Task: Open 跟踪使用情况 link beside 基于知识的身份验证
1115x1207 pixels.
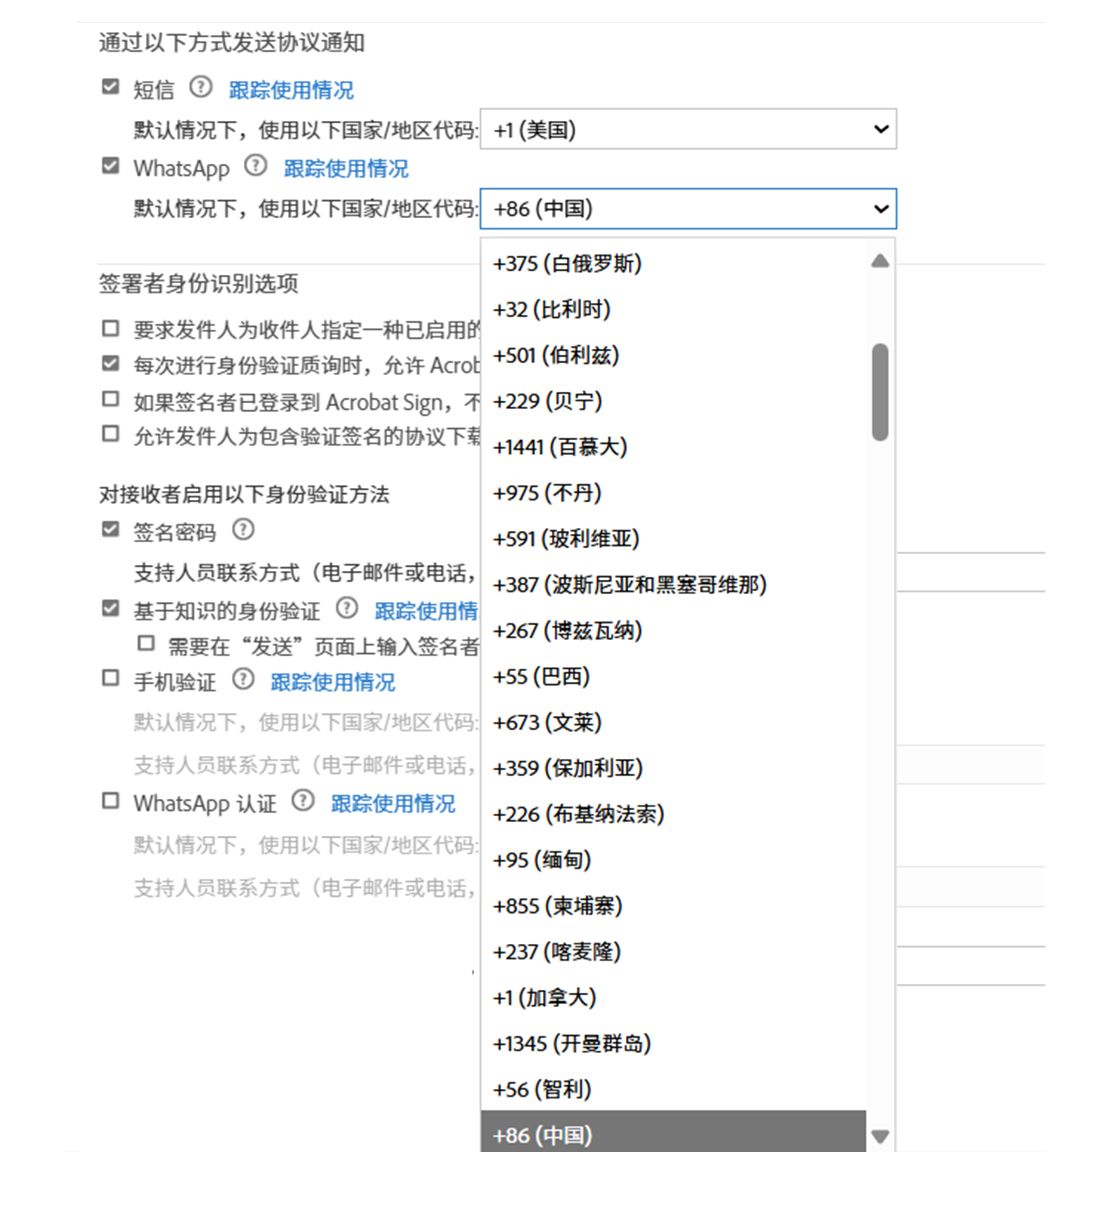Action: 426,611
